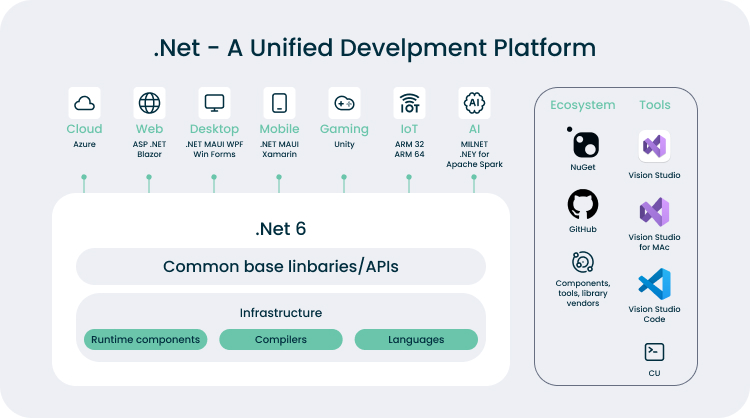Click the Vision Studio Code logo
Image resolution: width=750 pixels, height=418 pixels.
[654, 284]
